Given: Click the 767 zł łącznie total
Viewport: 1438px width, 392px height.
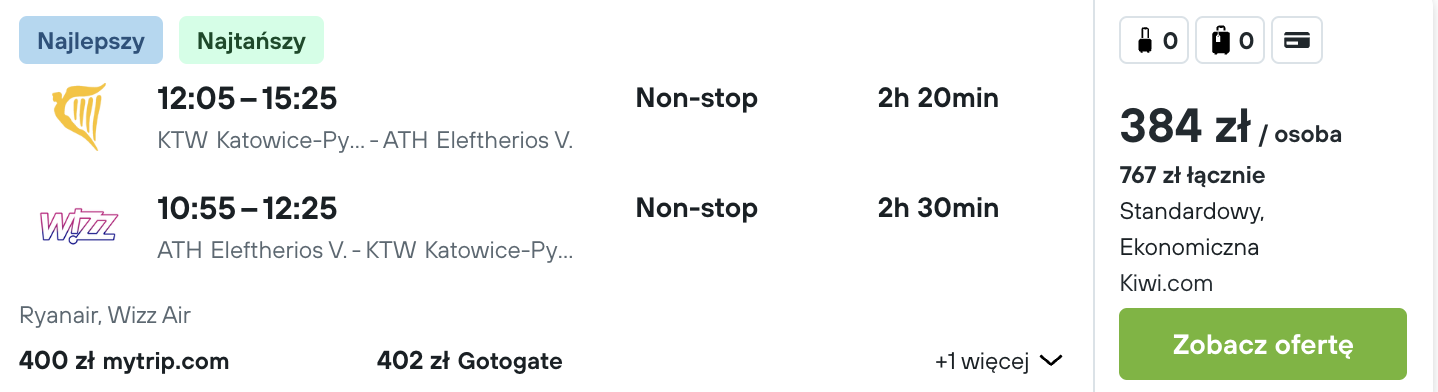Looking at the screenshot, I should [x=1192, y=176].
